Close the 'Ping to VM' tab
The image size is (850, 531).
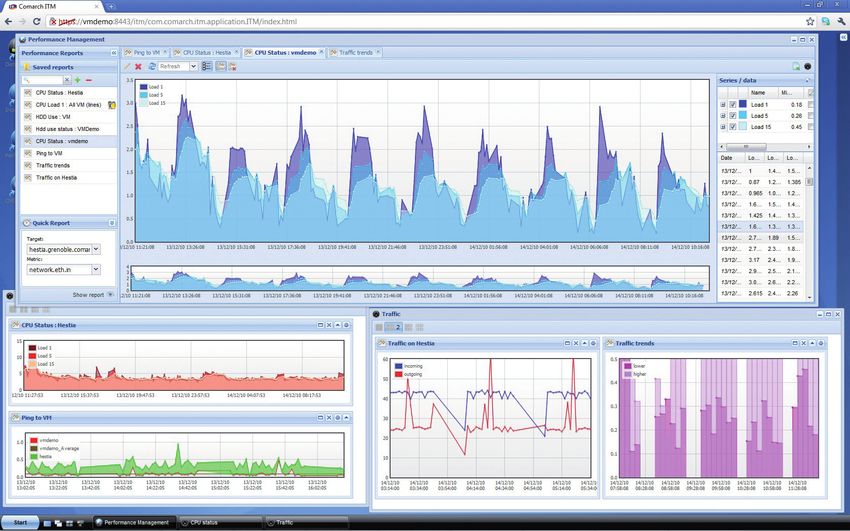click(x=165, y=52)
